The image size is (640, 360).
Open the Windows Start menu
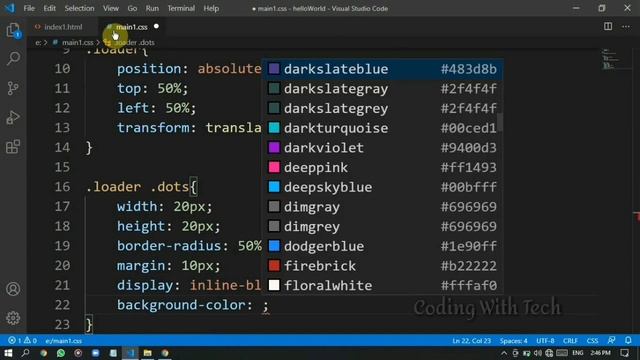click(x=8, y=353)
